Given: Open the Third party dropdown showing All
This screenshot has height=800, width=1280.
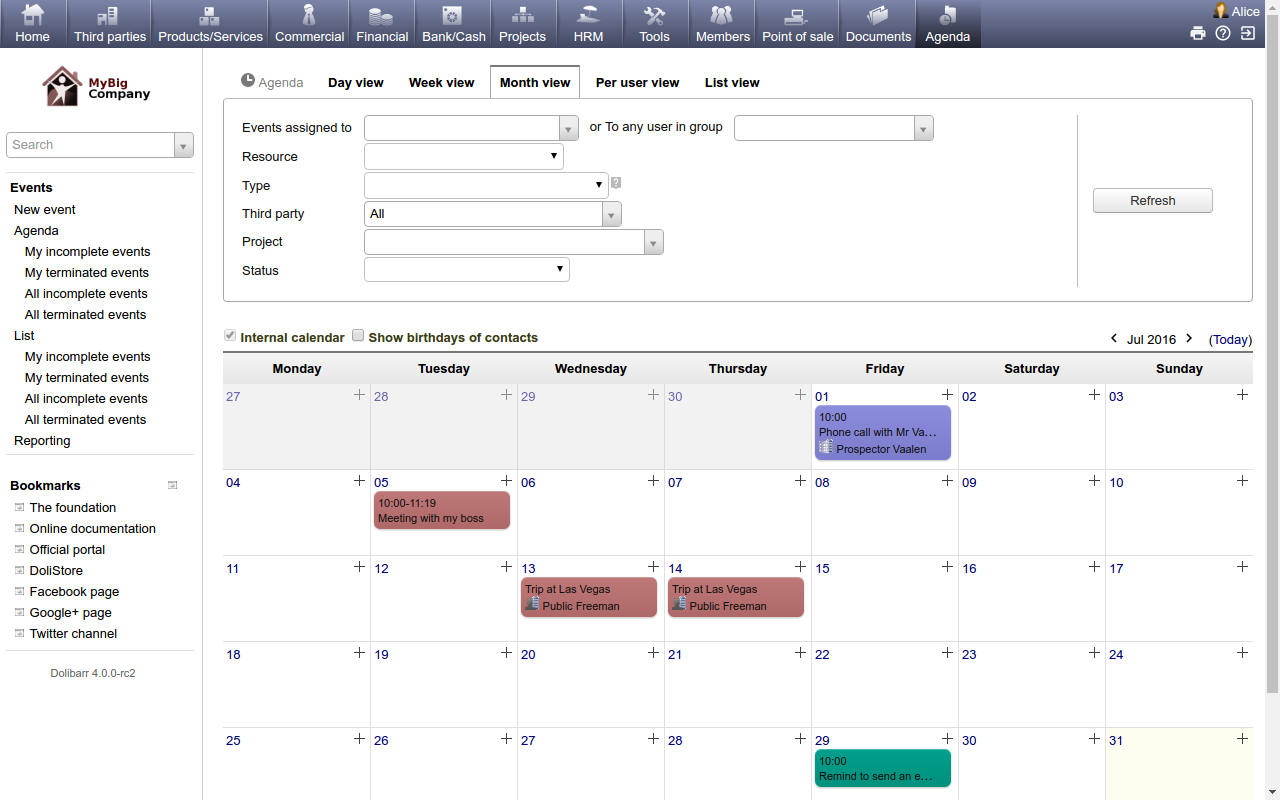Looking at the screenshot, I should pos(493,214).
